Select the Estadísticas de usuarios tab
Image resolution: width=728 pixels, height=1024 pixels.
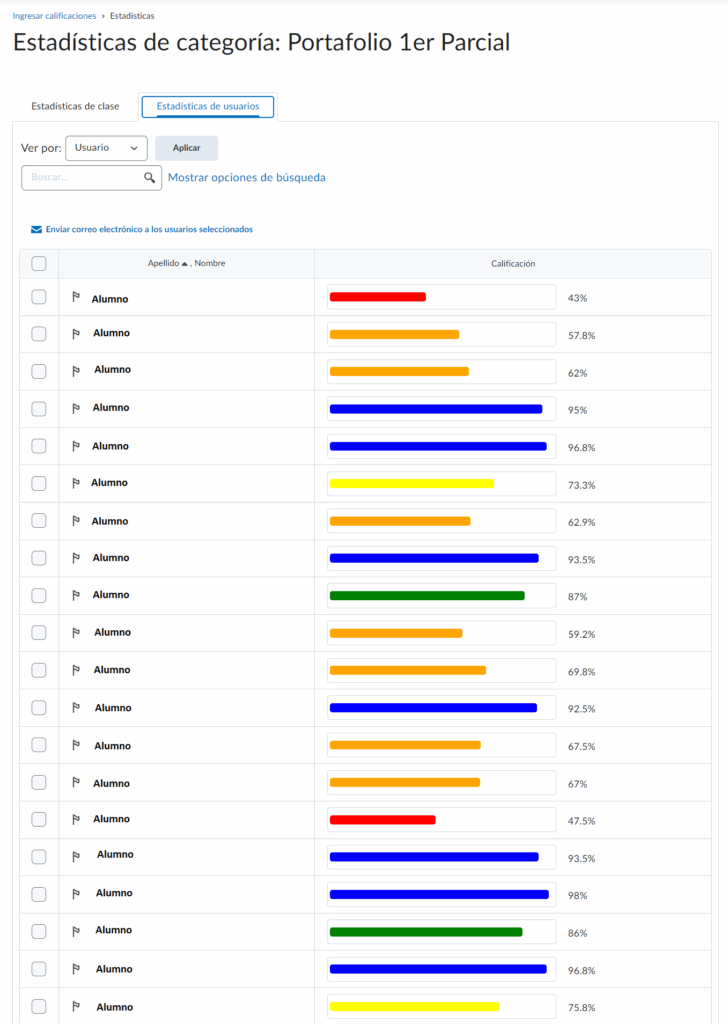coord(208,106)
